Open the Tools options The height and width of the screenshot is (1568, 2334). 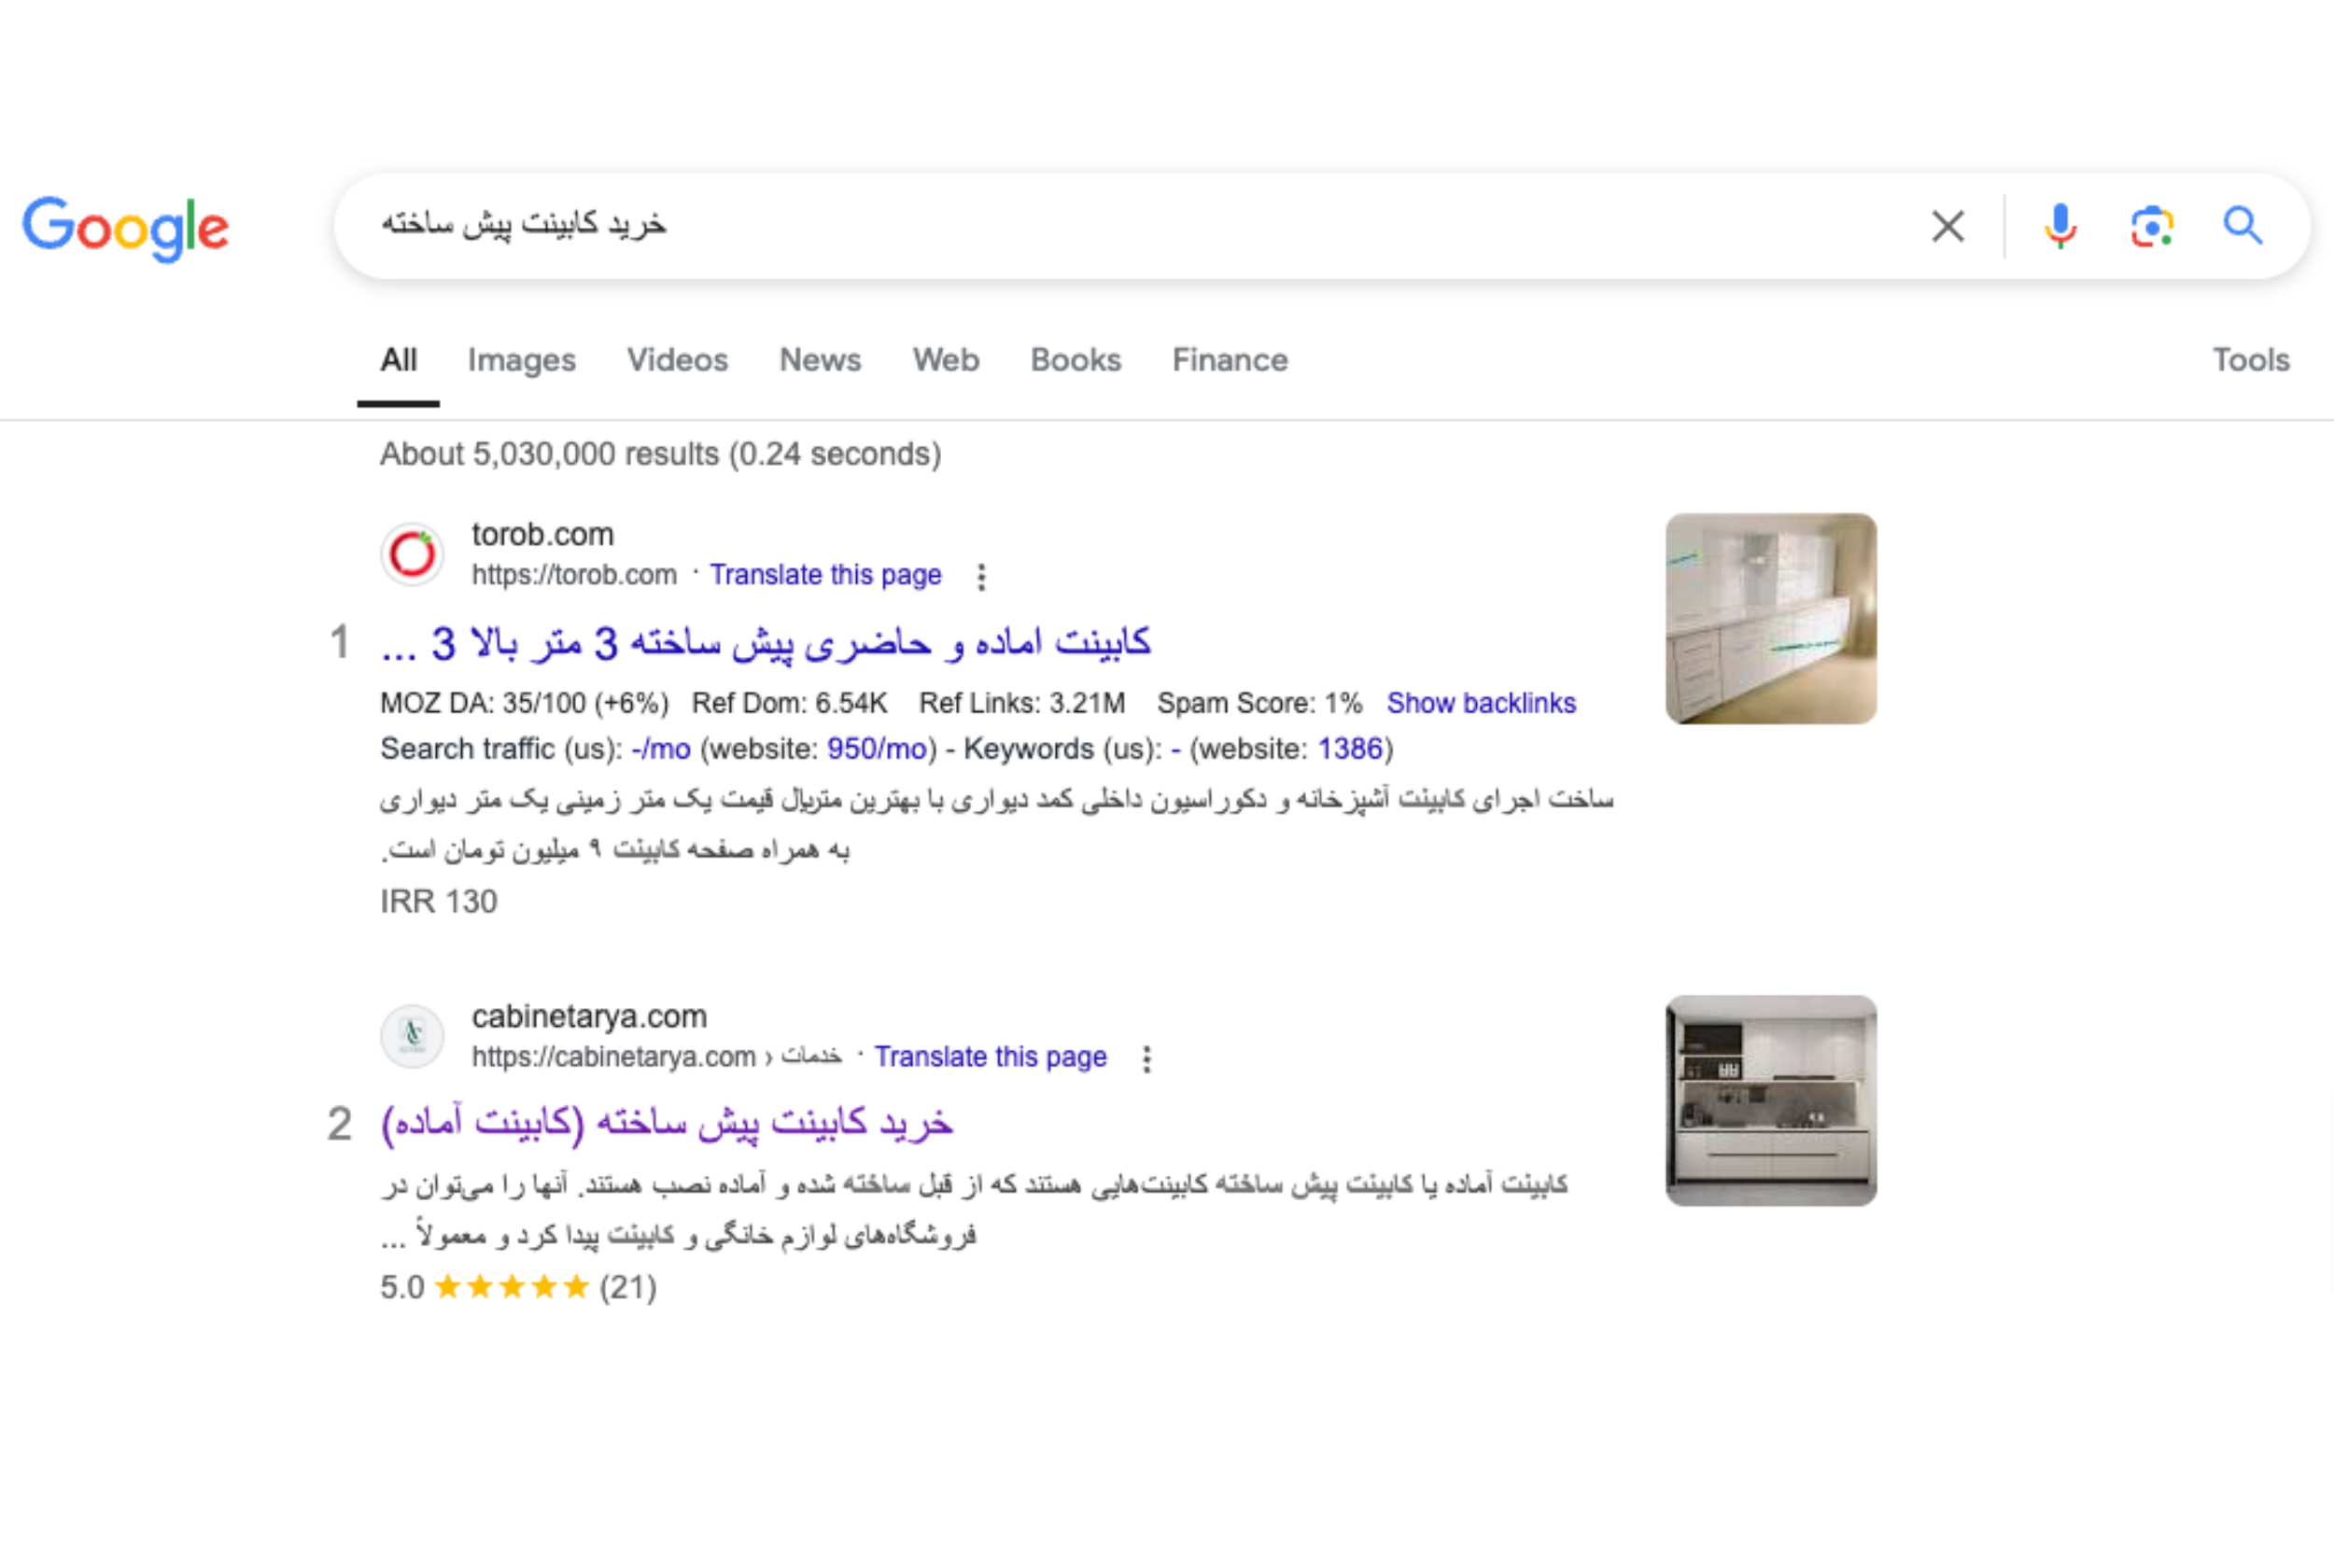[x=2250, y=360]
